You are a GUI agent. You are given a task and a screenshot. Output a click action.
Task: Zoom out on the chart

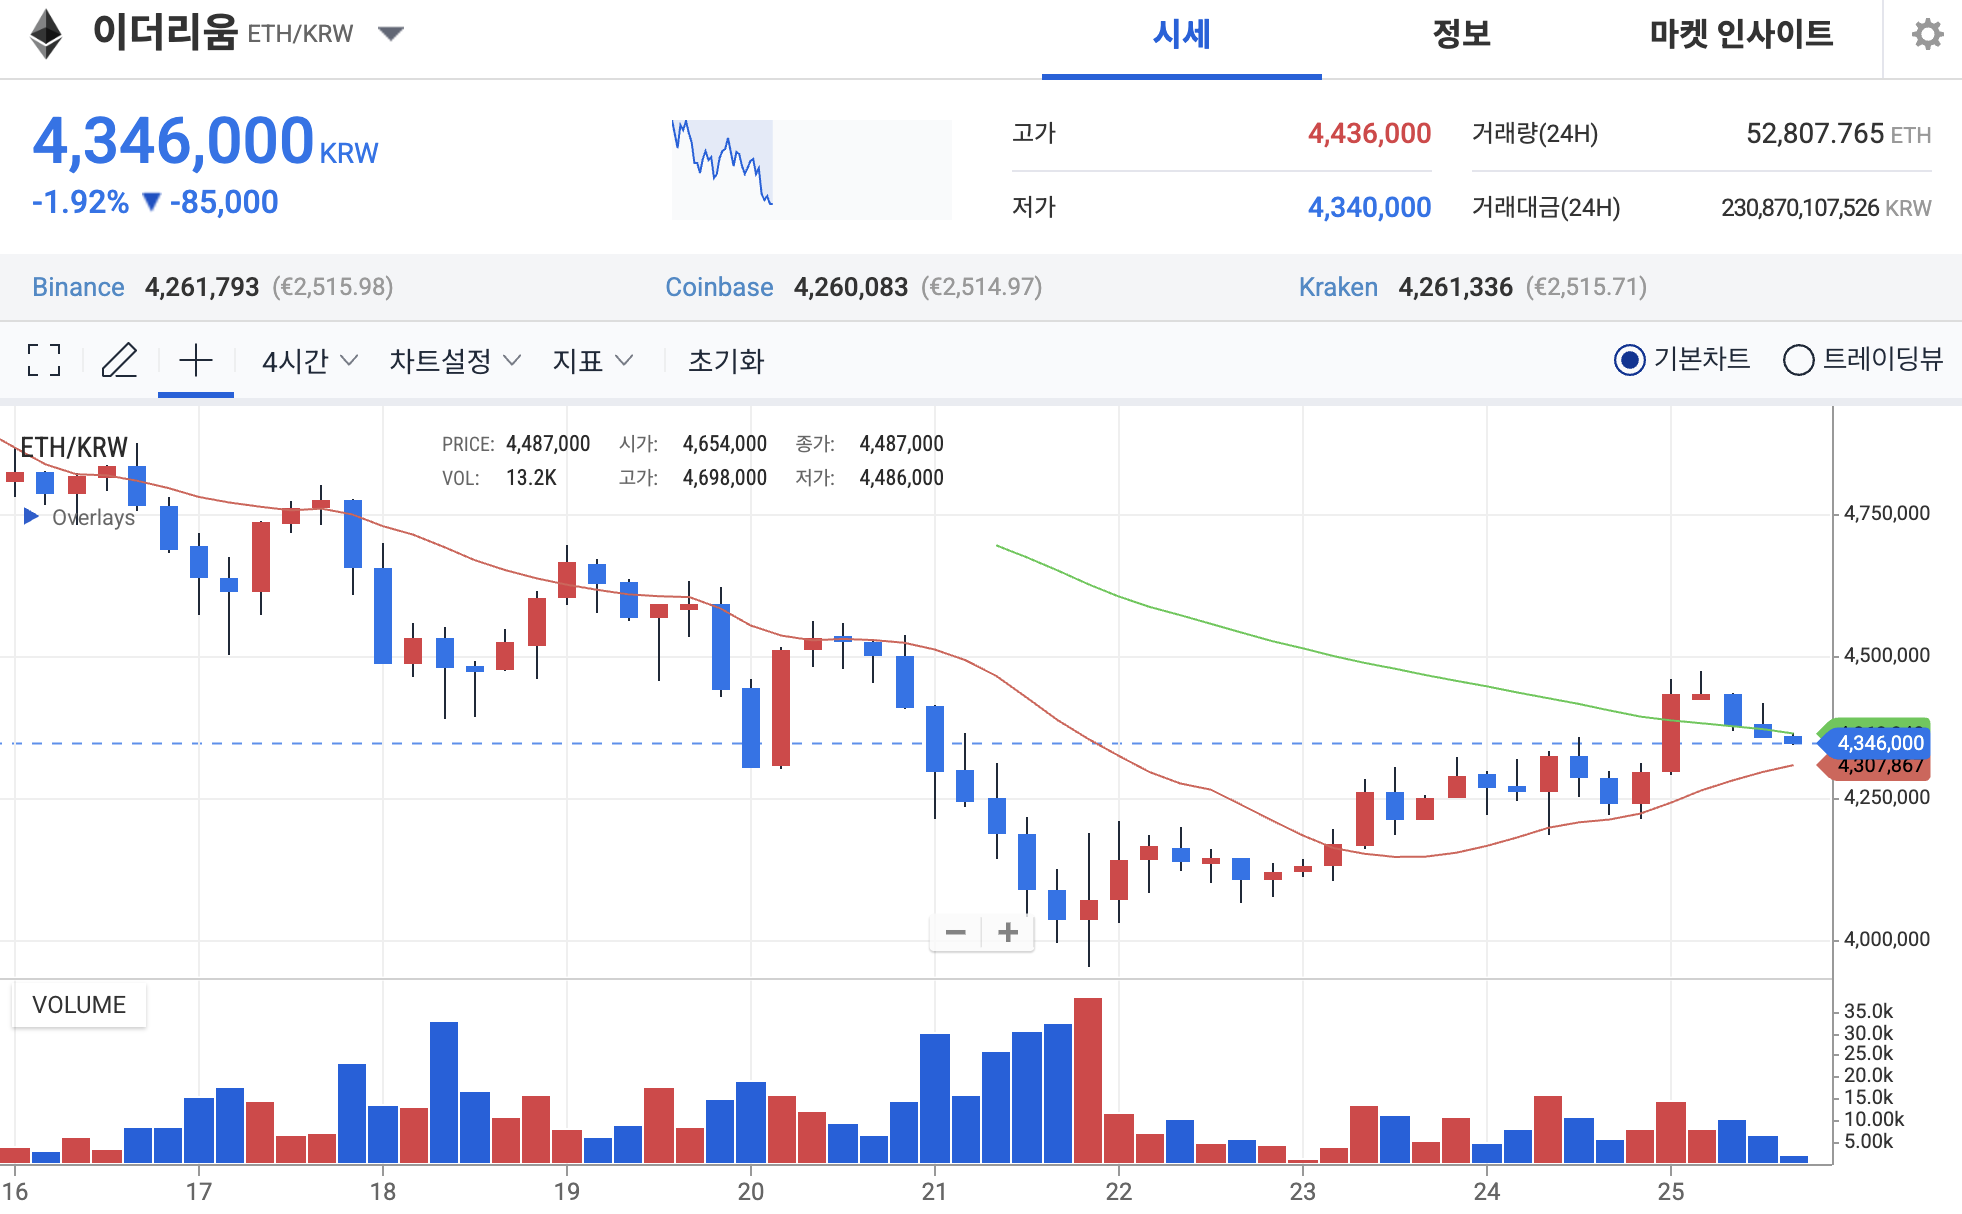point(956,932)
